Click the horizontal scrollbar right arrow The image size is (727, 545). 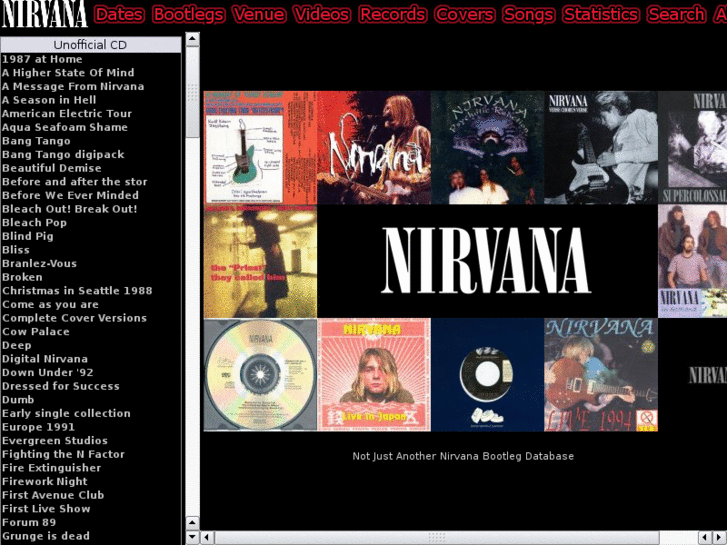[x=720, y=537]
